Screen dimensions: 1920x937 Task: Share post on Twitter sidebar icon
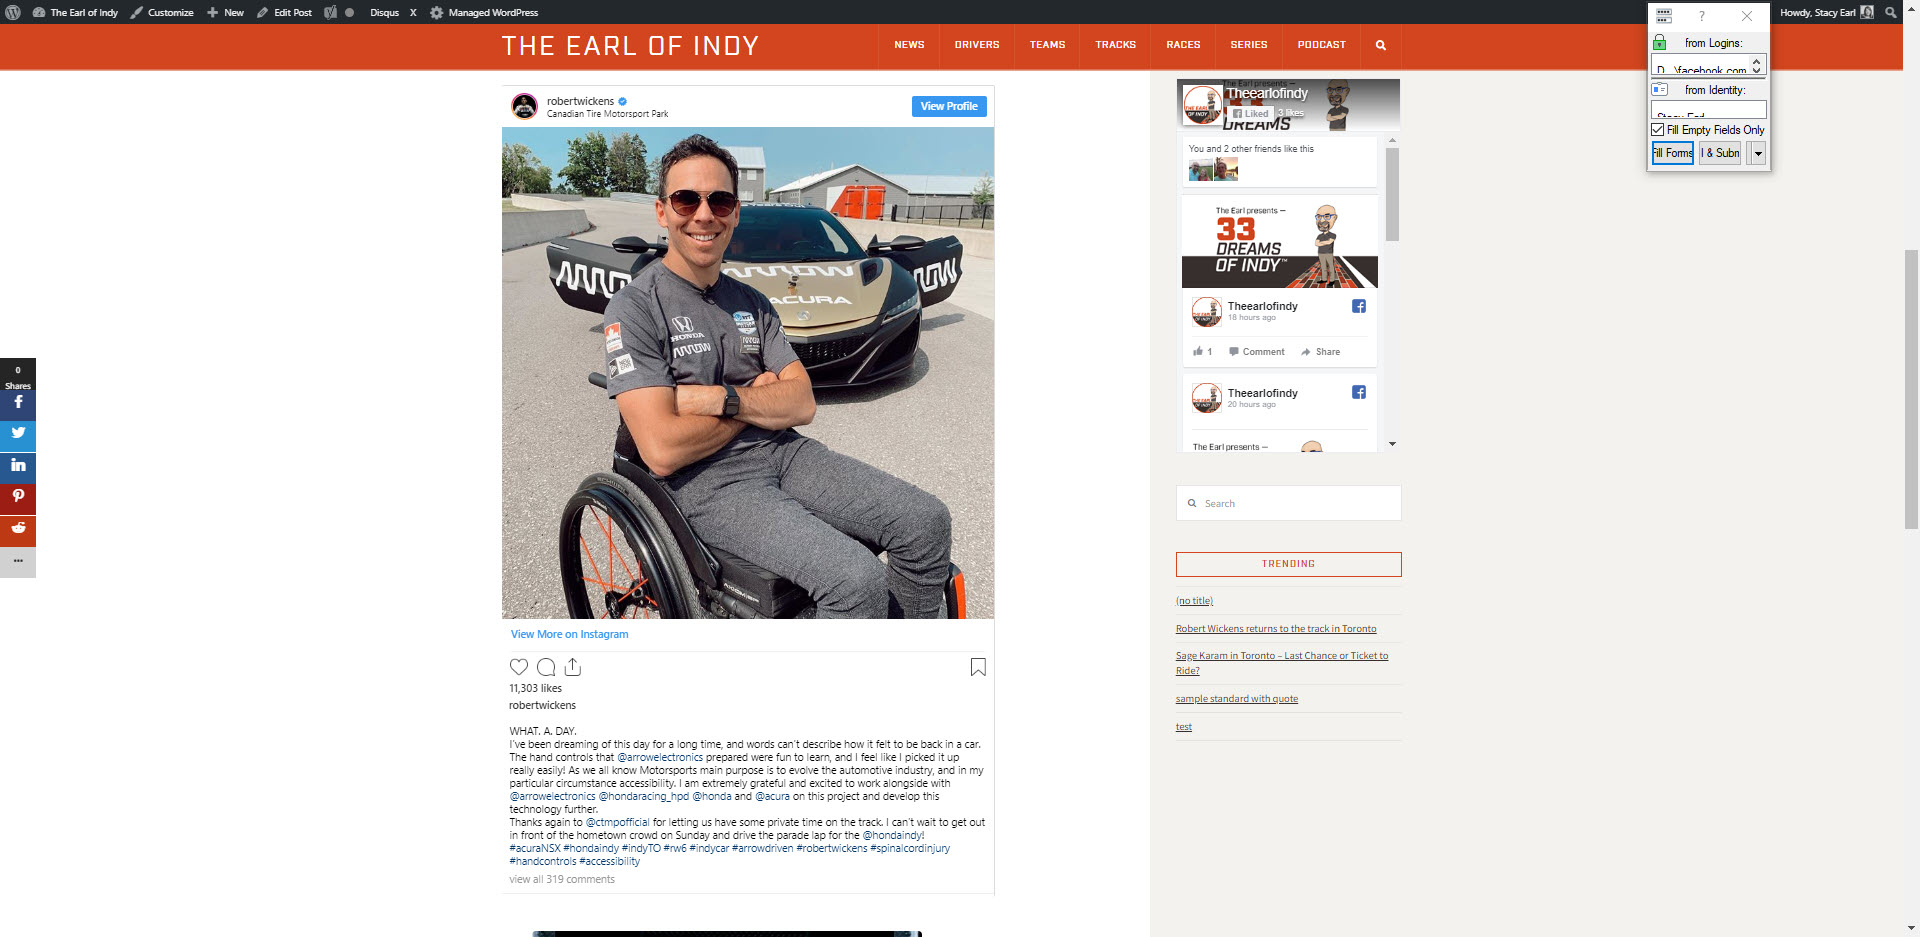pos(18,434)
